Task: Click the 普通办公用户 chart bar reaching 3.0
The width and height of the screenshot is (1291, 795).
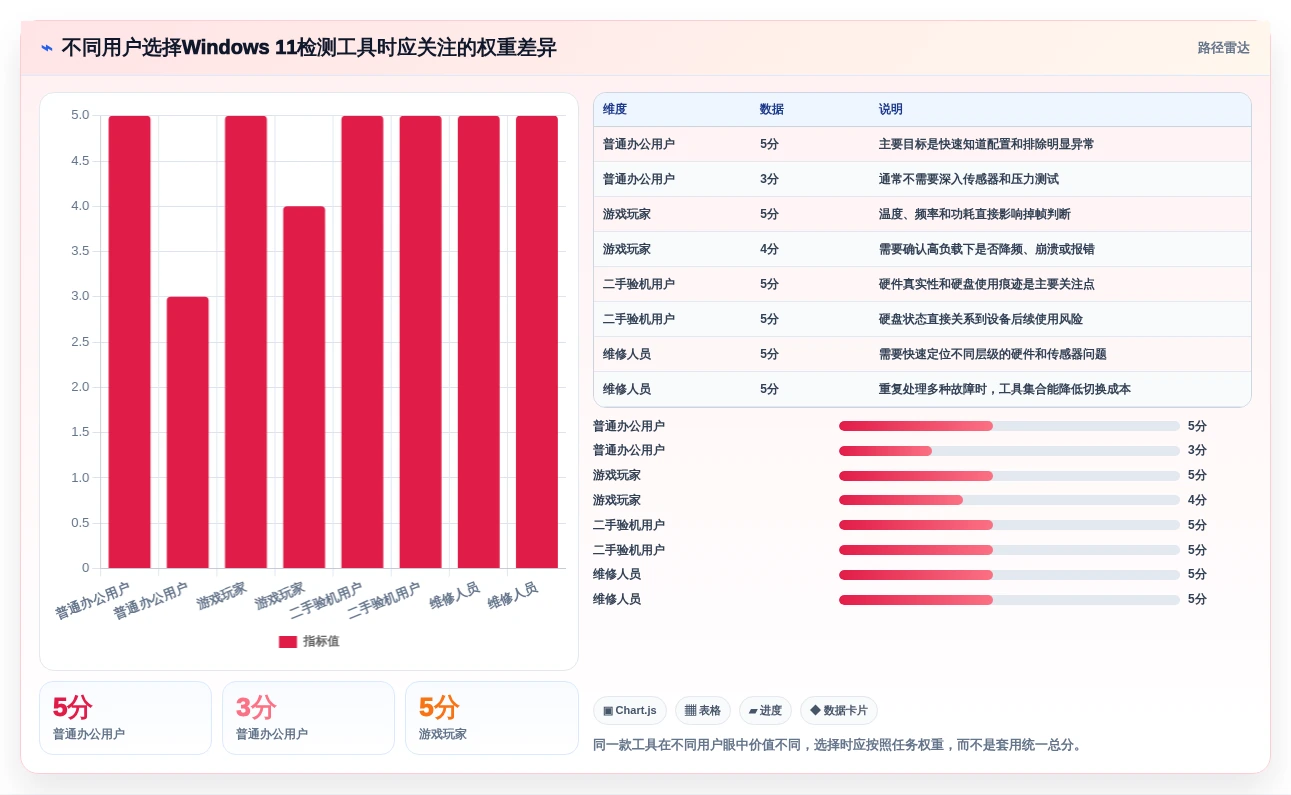Action: pos(188,432)
